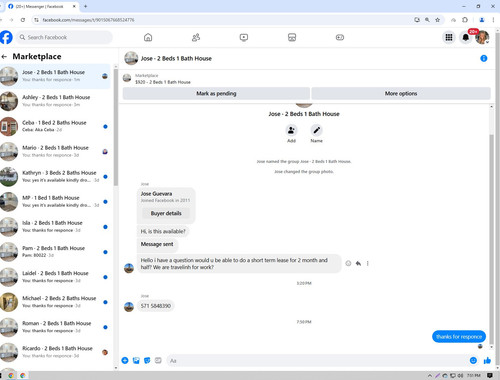
Task: Open Mario - 2 Beds 1 Bath House chat
Action: pyautogui.click(x=55, y=151)
